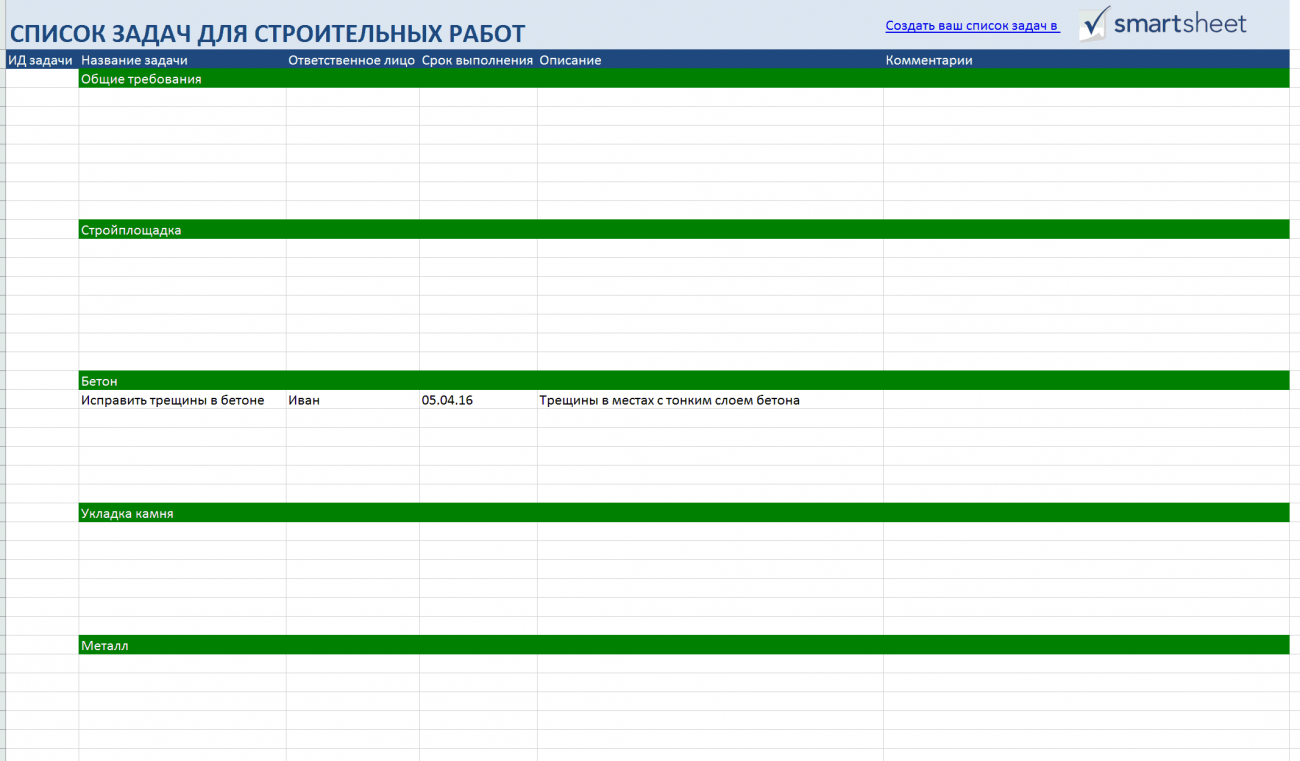This screenshot has height=761, width=1300.
Task: Select the 'Описание' column header
Action: pyautogui.click(x=710, y=60)
